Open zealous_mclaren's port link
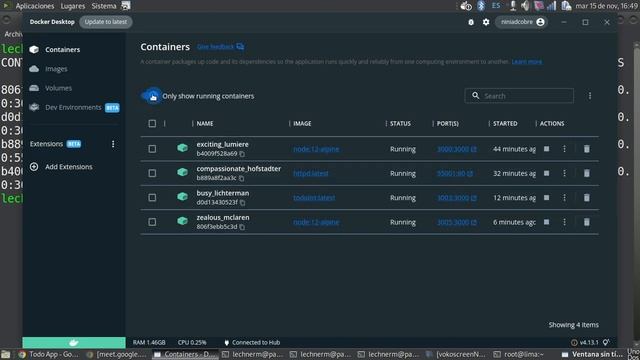Viewport: 640px width, 360px height. tap(457, 222)
